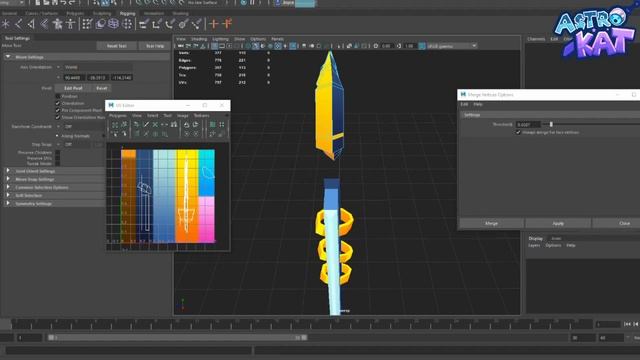Click the Display tab in layer editor
This screenshot has width=640, height=360.
536,238
